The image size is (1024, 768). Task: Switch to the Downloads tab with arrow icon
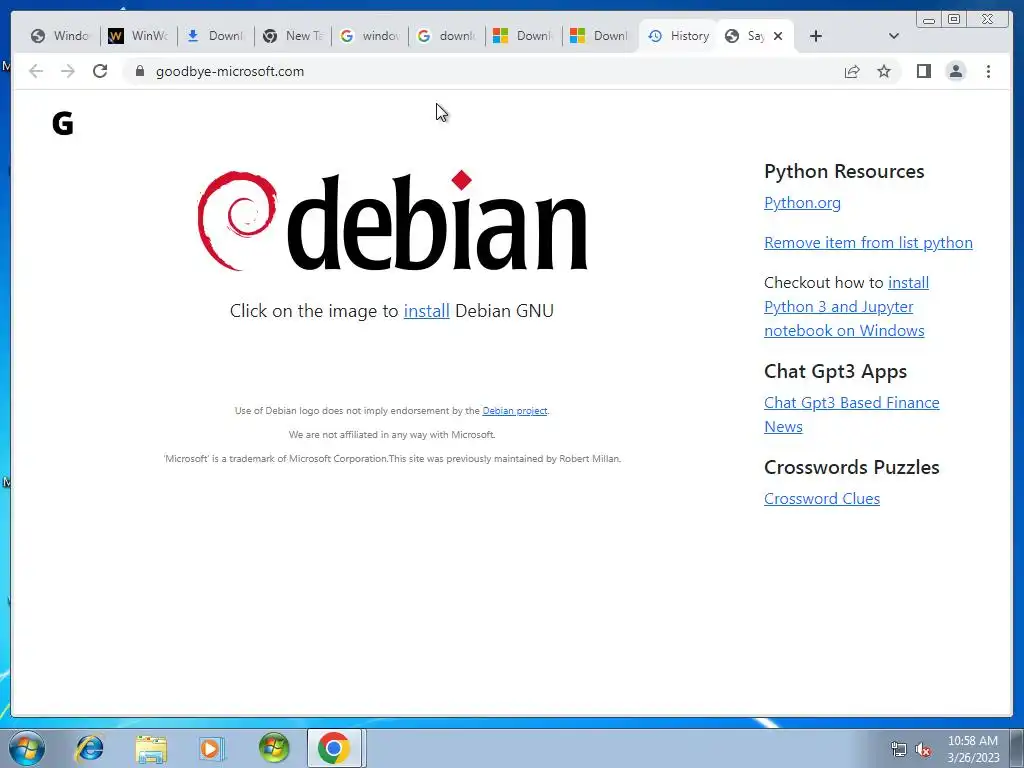pos(215,36)
